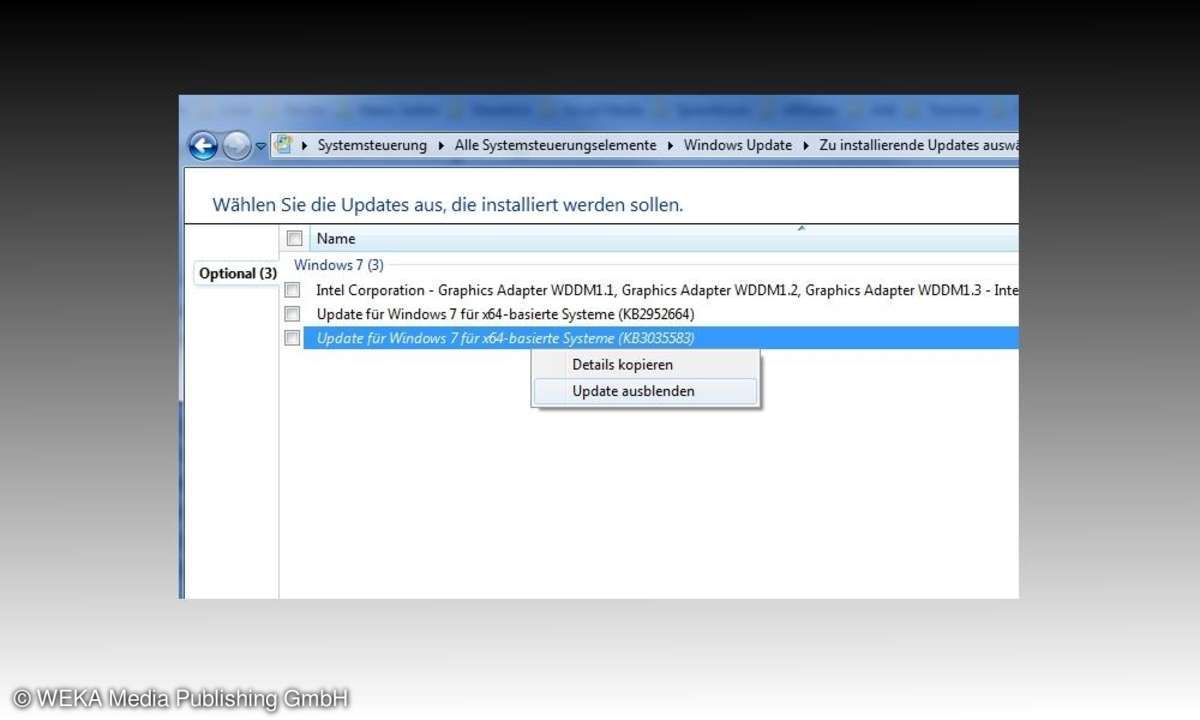The height and width of the screenshot is (720, 1200).
Task: Check the Intel Corporation Graphics Adapter update
Action: click(x=292, y=290)
